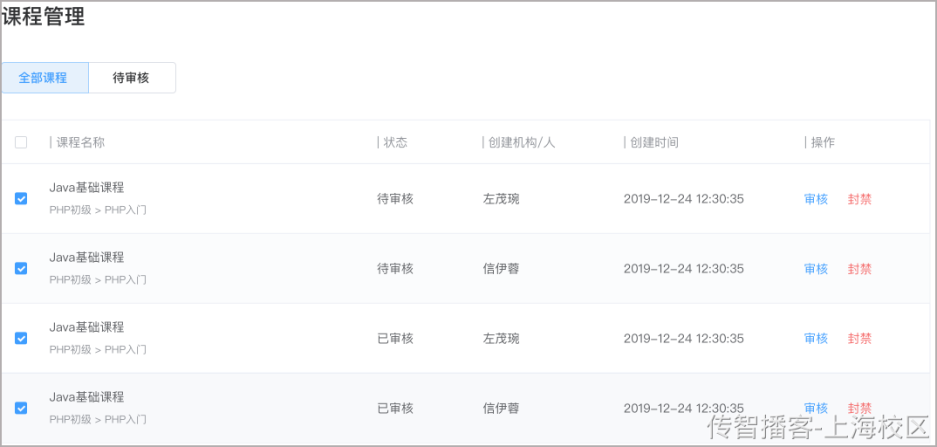The image size is (937, 447).
Task: Open the 待审核 tab
Action: pyautogui.click(x=131, y=78)
